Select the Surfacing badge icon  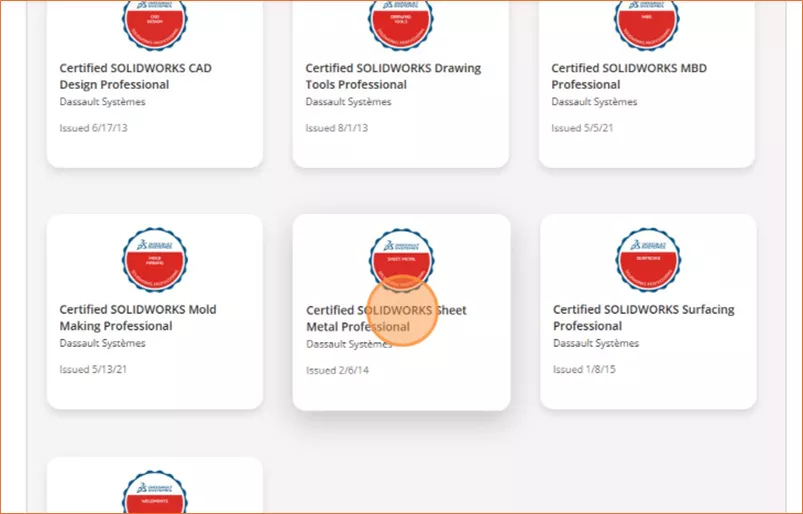click(648, 260)
